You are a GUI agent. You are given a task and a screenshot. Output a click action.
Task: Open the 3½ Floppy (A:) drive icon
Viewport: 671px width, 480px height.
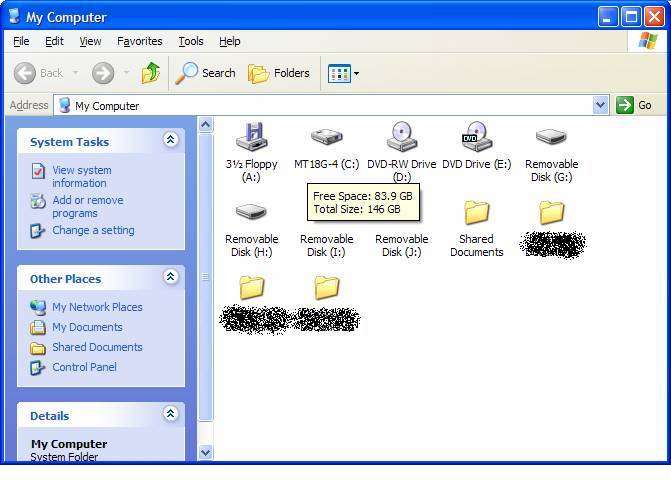tap(252, 137)
